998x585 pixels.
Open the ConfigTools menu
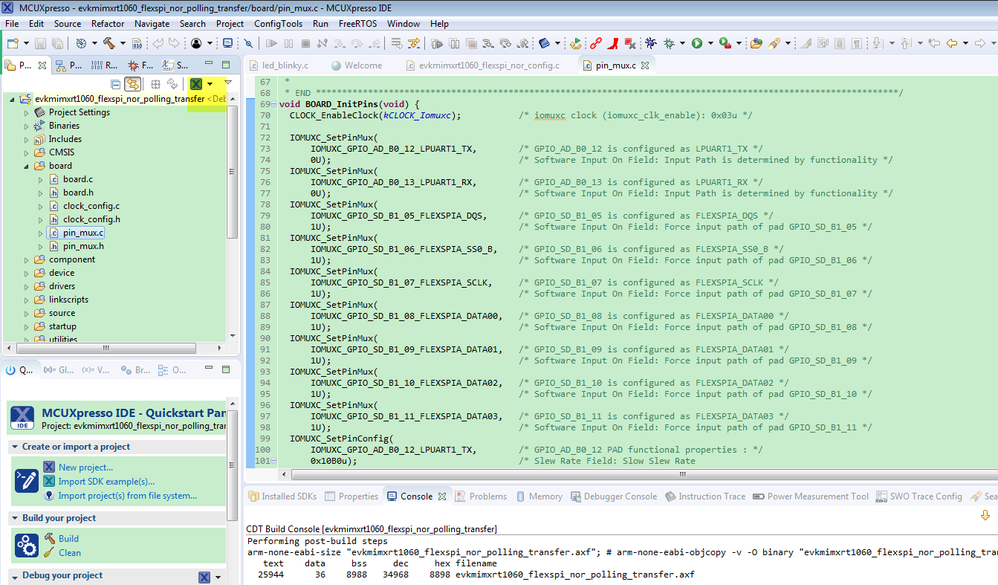pyautogui.click(x=280, y=23)
